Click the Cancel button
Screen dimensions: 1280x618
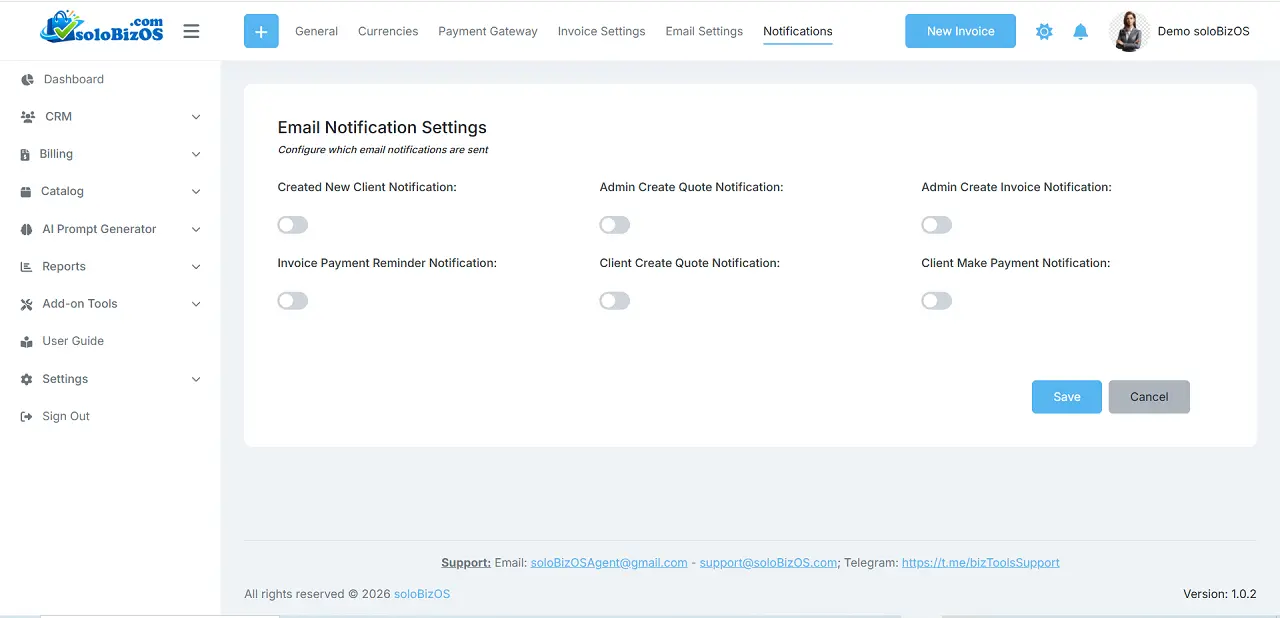pos(1149,397)
